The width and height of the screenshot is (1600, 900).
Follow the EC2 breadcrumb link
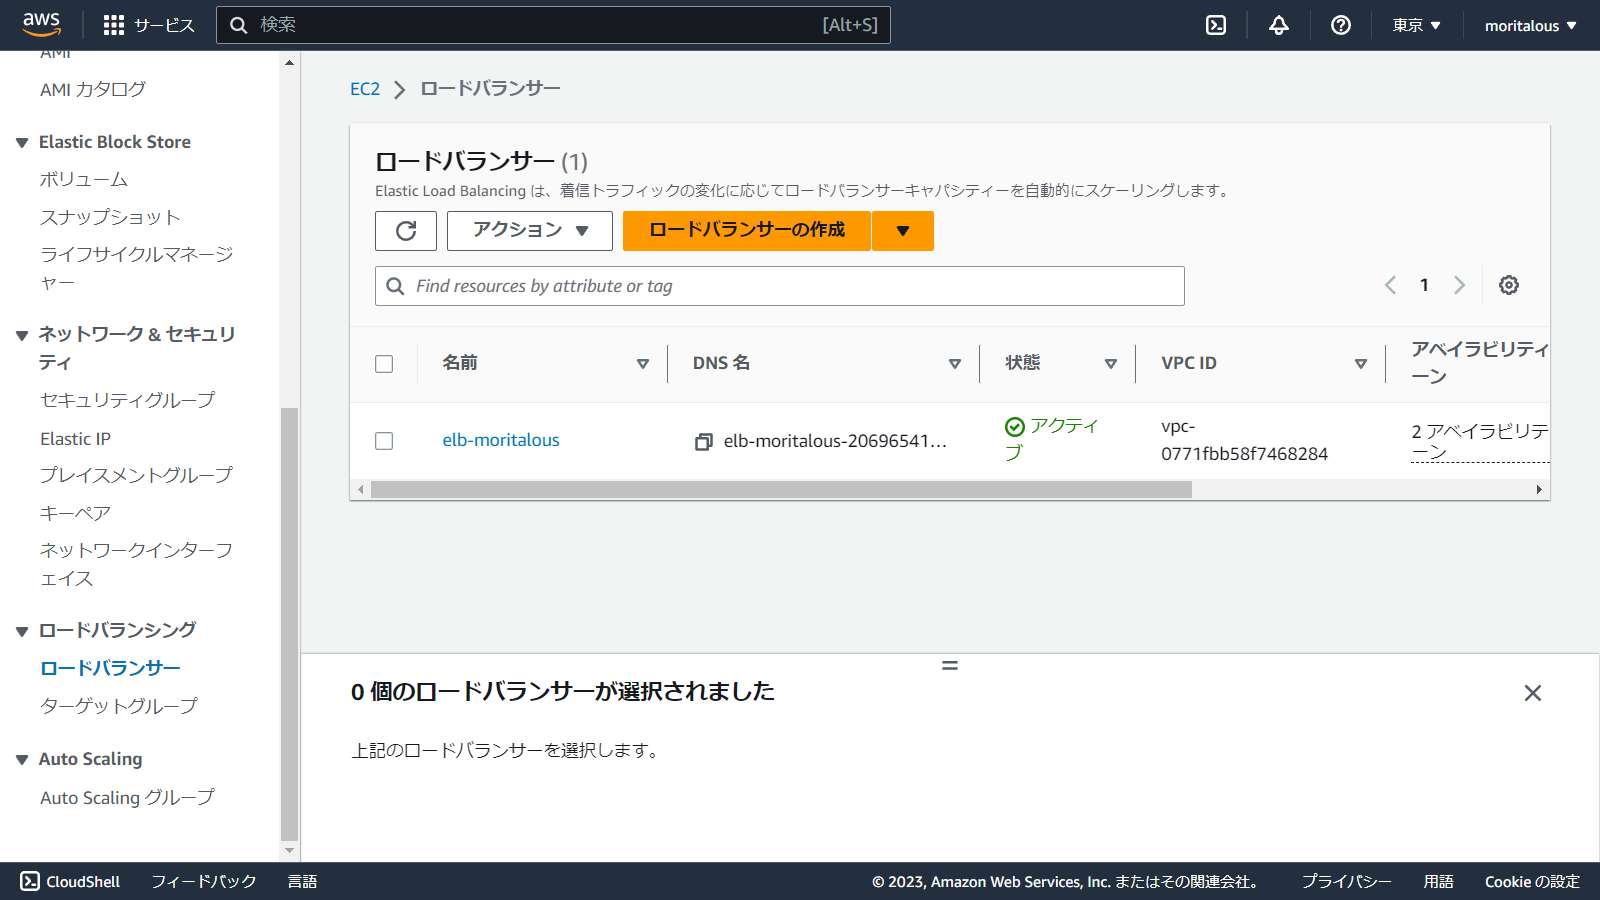click(x=365, y=88)
